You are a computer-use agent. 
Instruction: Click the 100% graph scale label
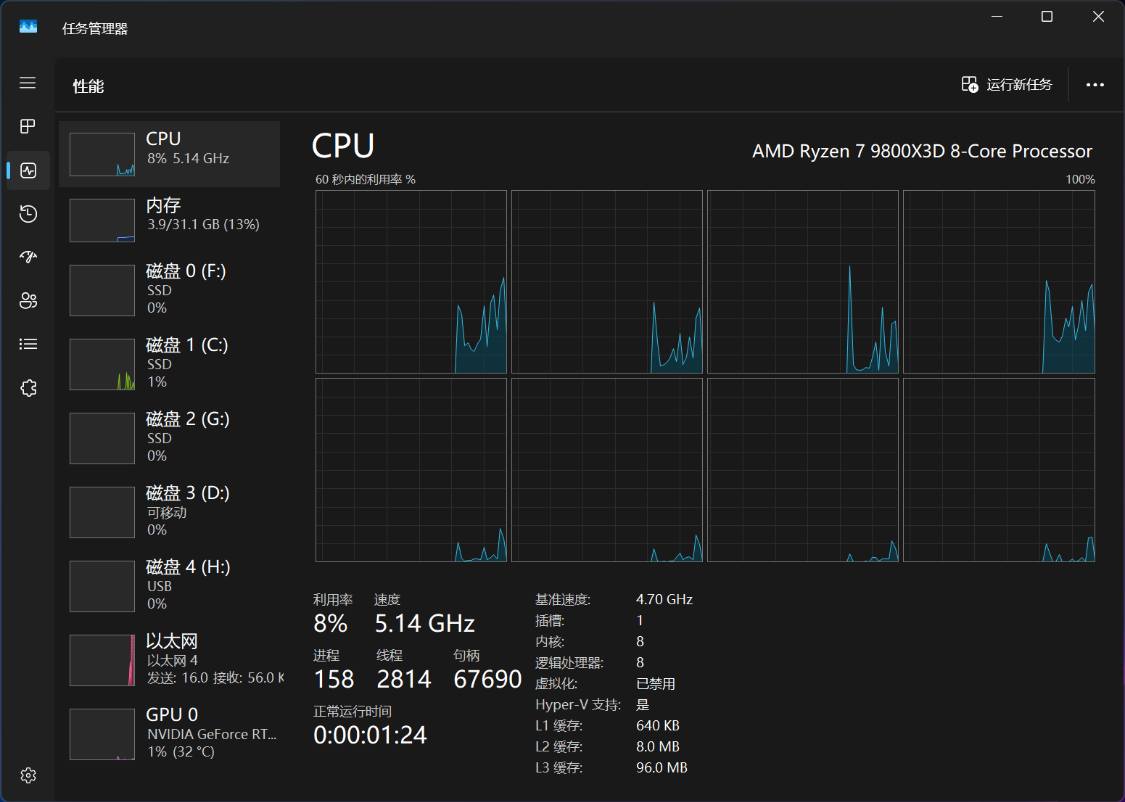1081,179
